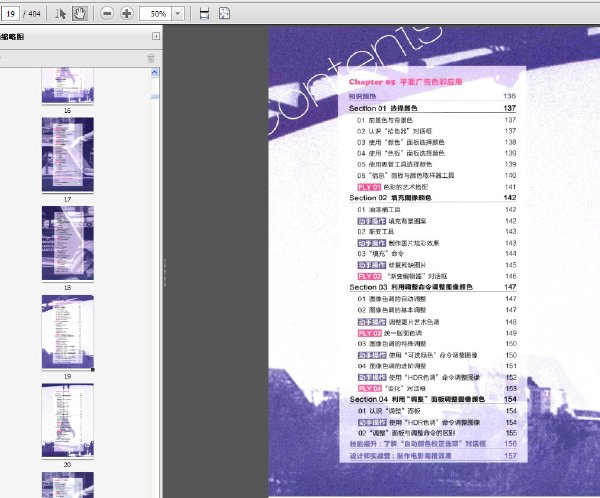Click the panel splitter handle beside document
Screen dimensions: 600x498
coord(165,273)
